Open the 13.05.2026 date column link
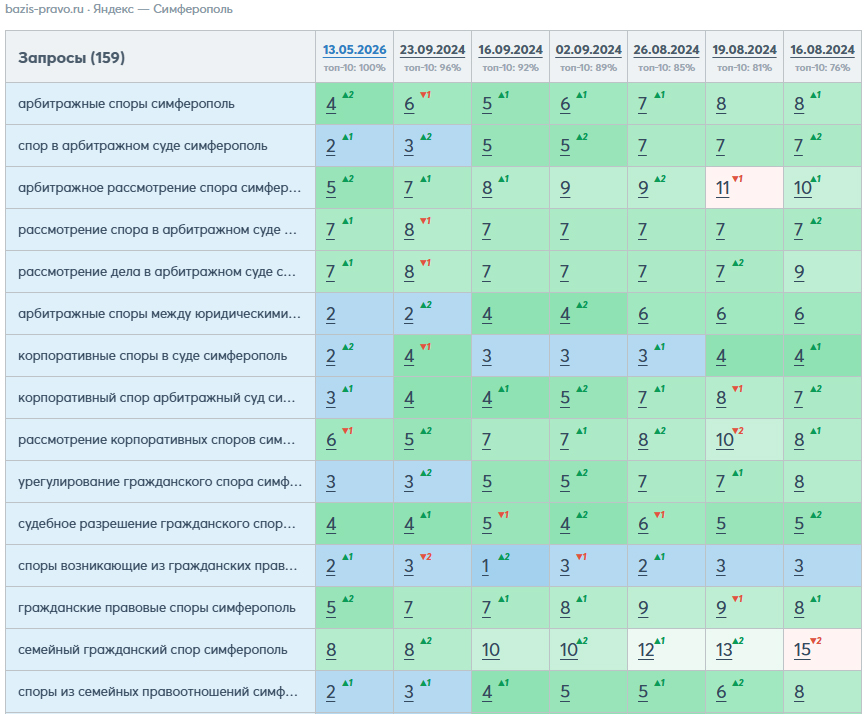Viewport: 866px width, 714px height. [354, 50]
